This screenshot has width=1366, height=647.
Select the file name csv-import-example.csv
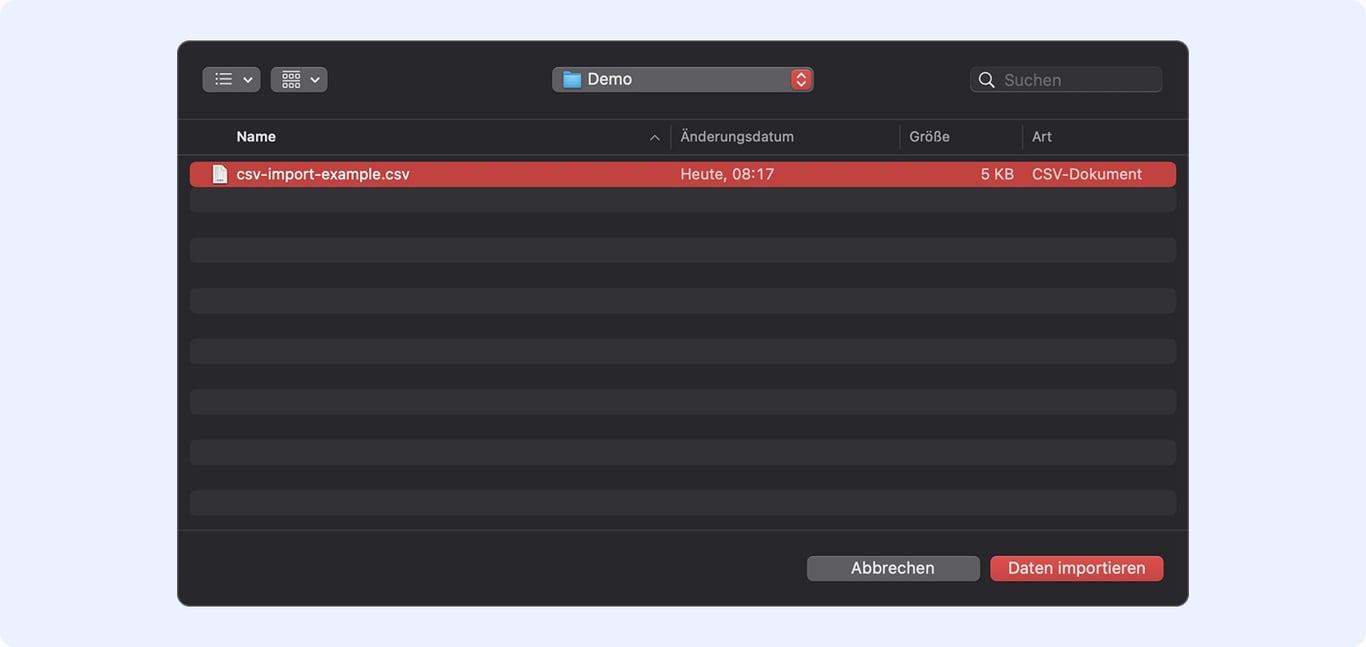pos(323,174)
